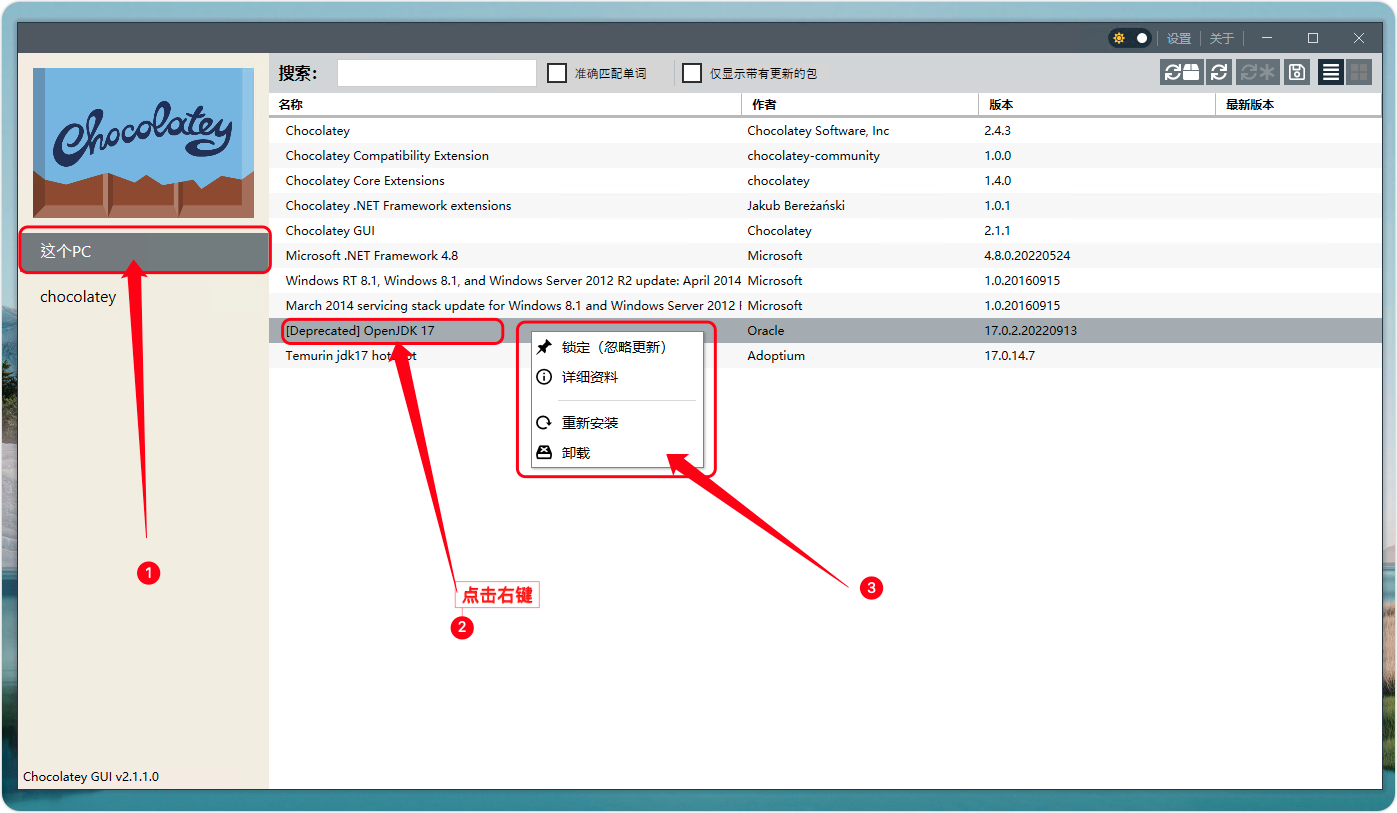Select Microsoft .NET Framework 4.8 row
Screen dimensions: 1397x813
[825, 255]
